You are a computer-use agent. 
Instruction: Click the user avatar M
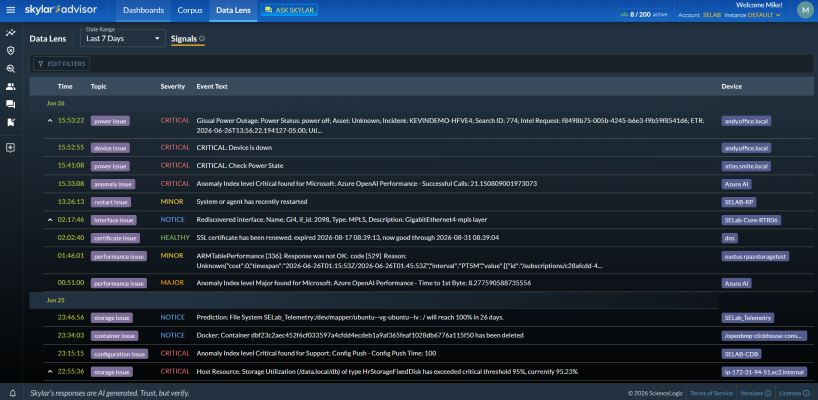(804, 10)
